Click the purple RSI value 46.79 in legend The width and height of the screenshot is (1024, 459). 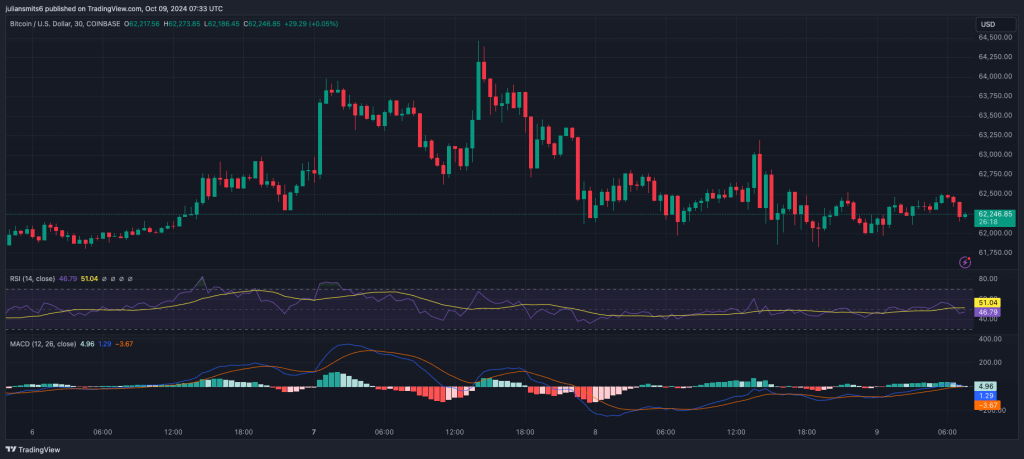tap(68, 279)
